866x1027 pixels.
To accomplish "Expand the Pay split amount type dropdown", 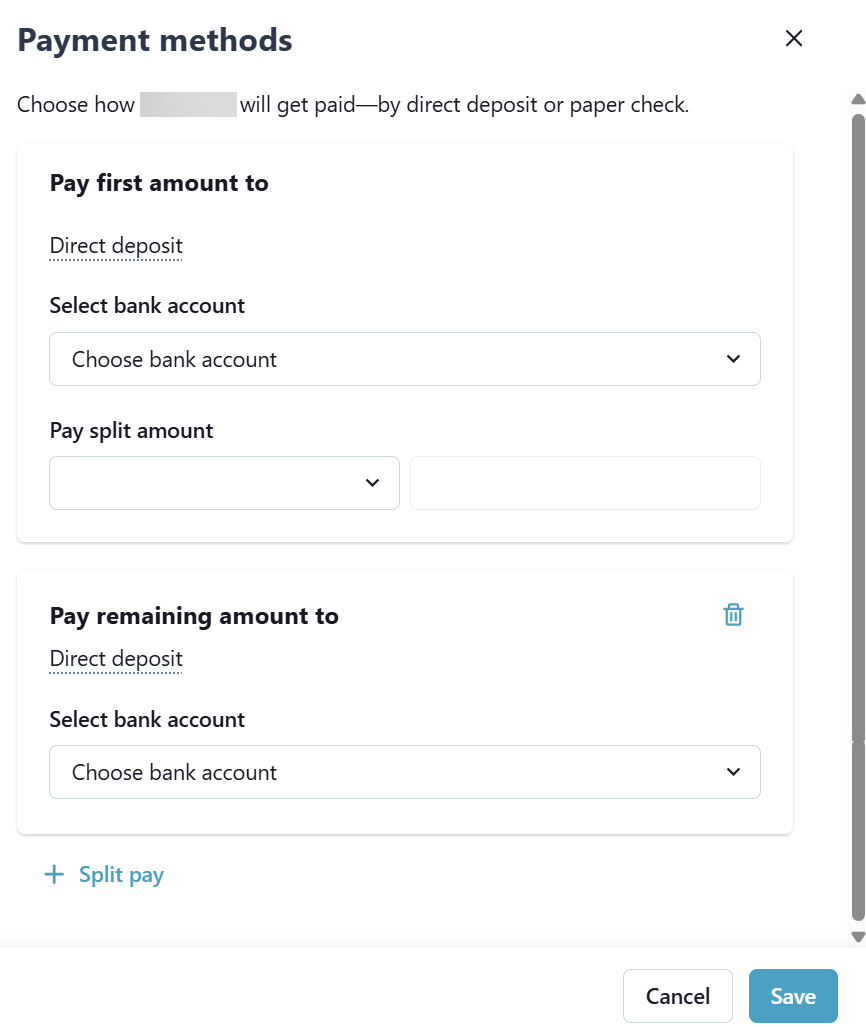I will pyautogui.click(x=224, y=483).
